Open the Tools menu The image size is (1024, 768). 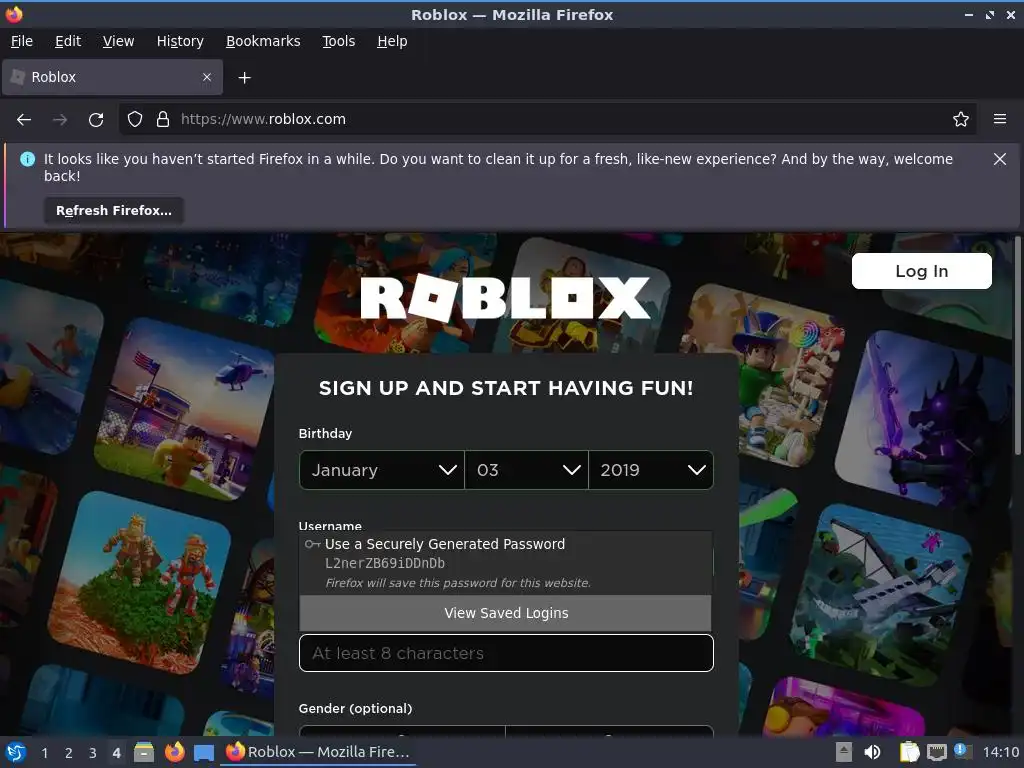(338, 41)
